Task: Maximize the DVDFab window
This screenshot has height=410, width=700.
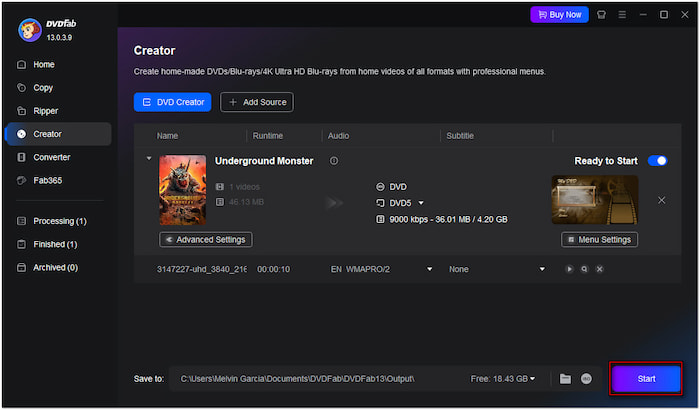Action: (x=664, y=15)
